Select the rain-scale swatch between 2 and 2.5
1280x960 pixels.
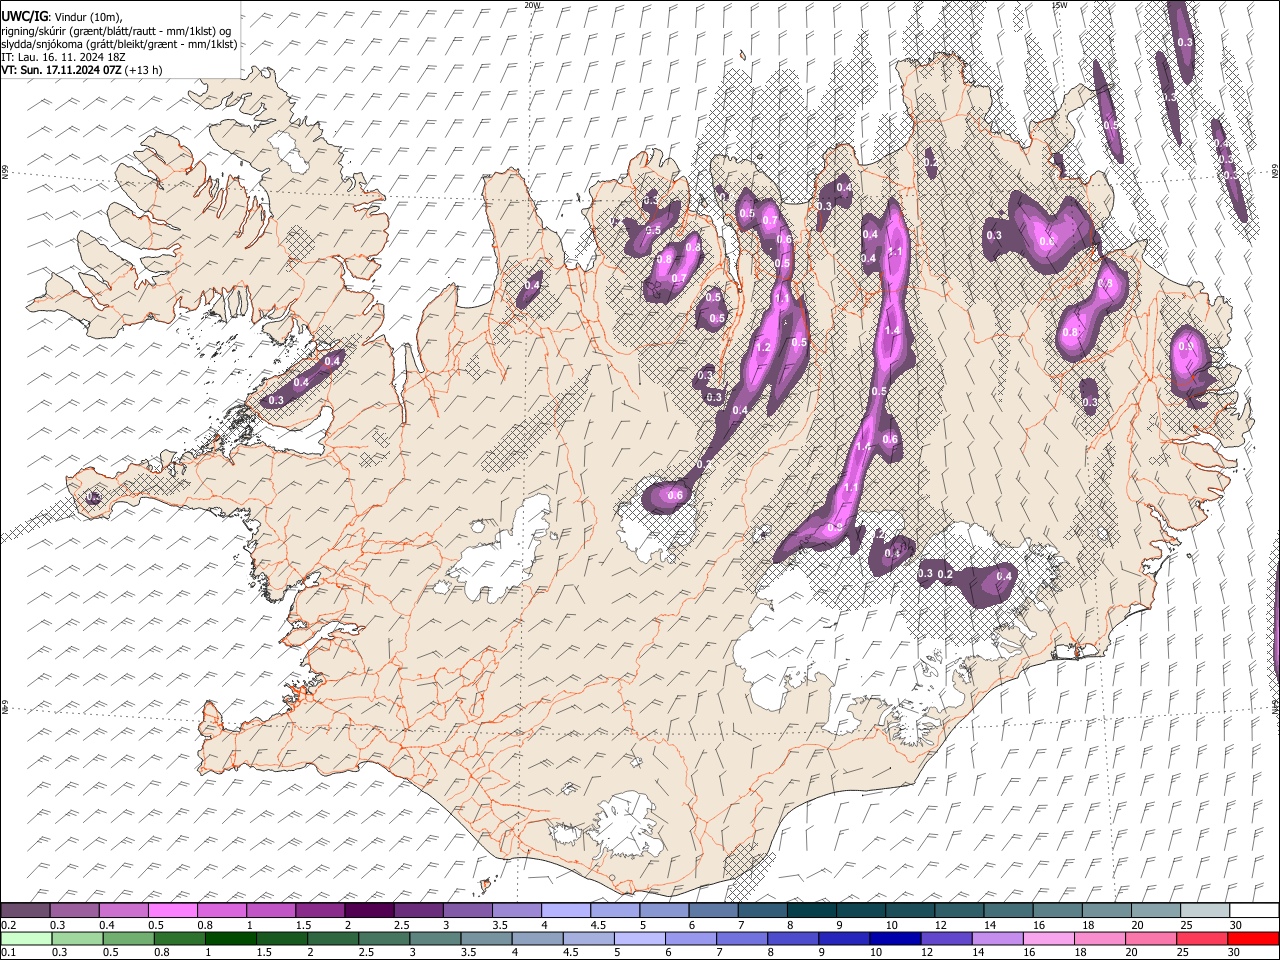point(334,939)
